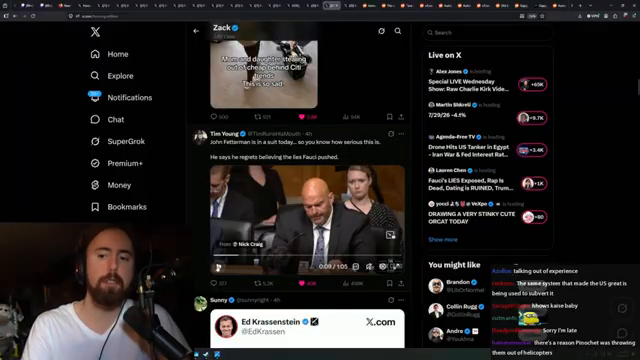This screenshot has width=640, height=360.
Task: Share the Zack video post
Action: tap(401, 117)
